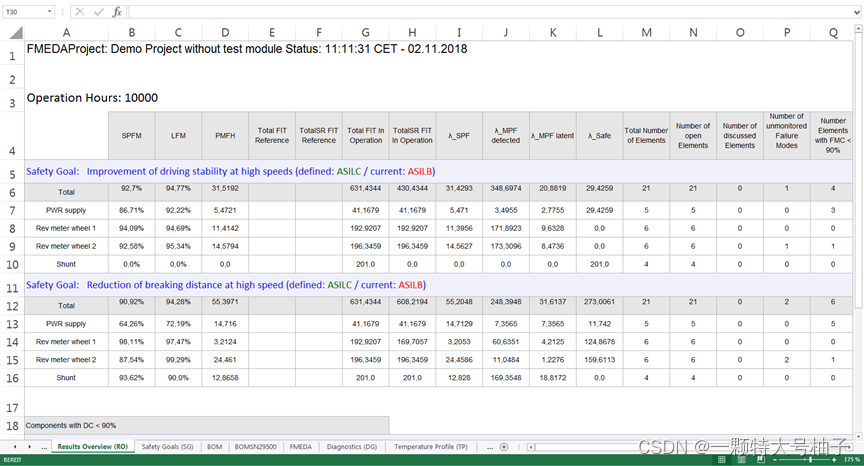Select column Q header
This screenshot has height=466, width=864.
(x=833, y=32)
